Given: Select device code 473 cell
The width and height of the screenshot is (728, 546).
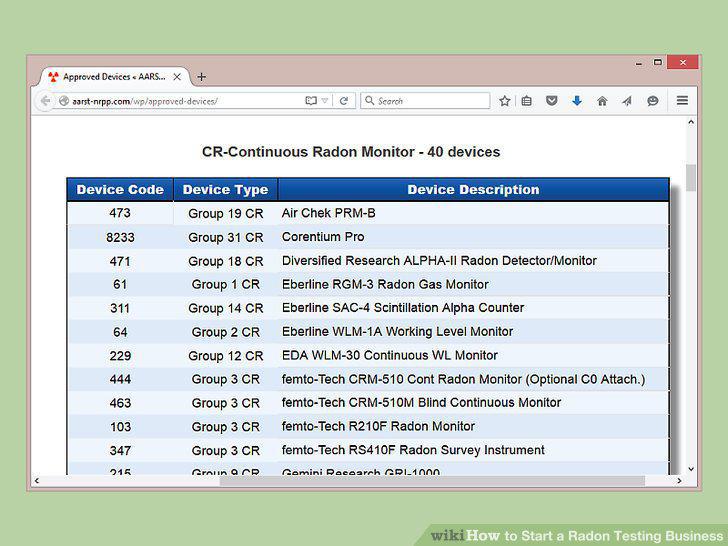Looking at the screenshot, I should click(120, 213).
